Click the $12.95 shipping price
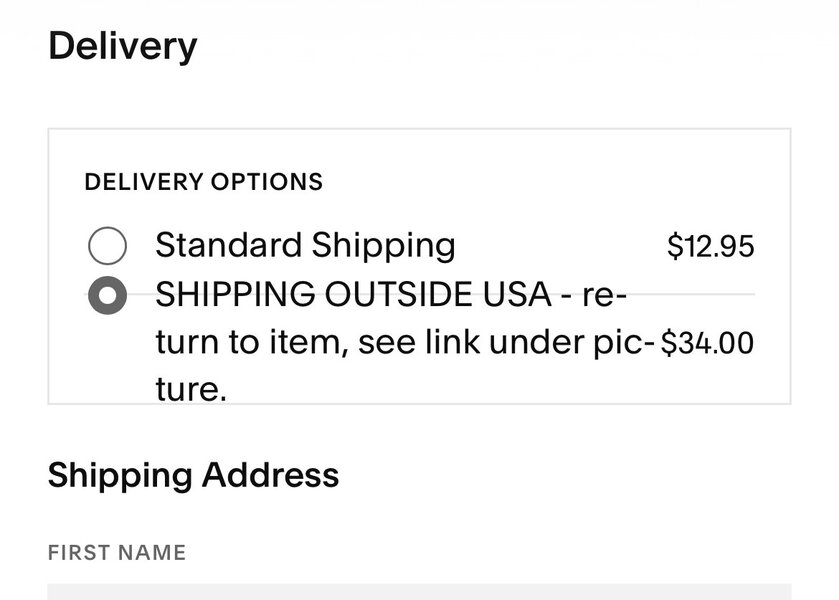Viewport: 839px width, 600px height. pos(710,246)
